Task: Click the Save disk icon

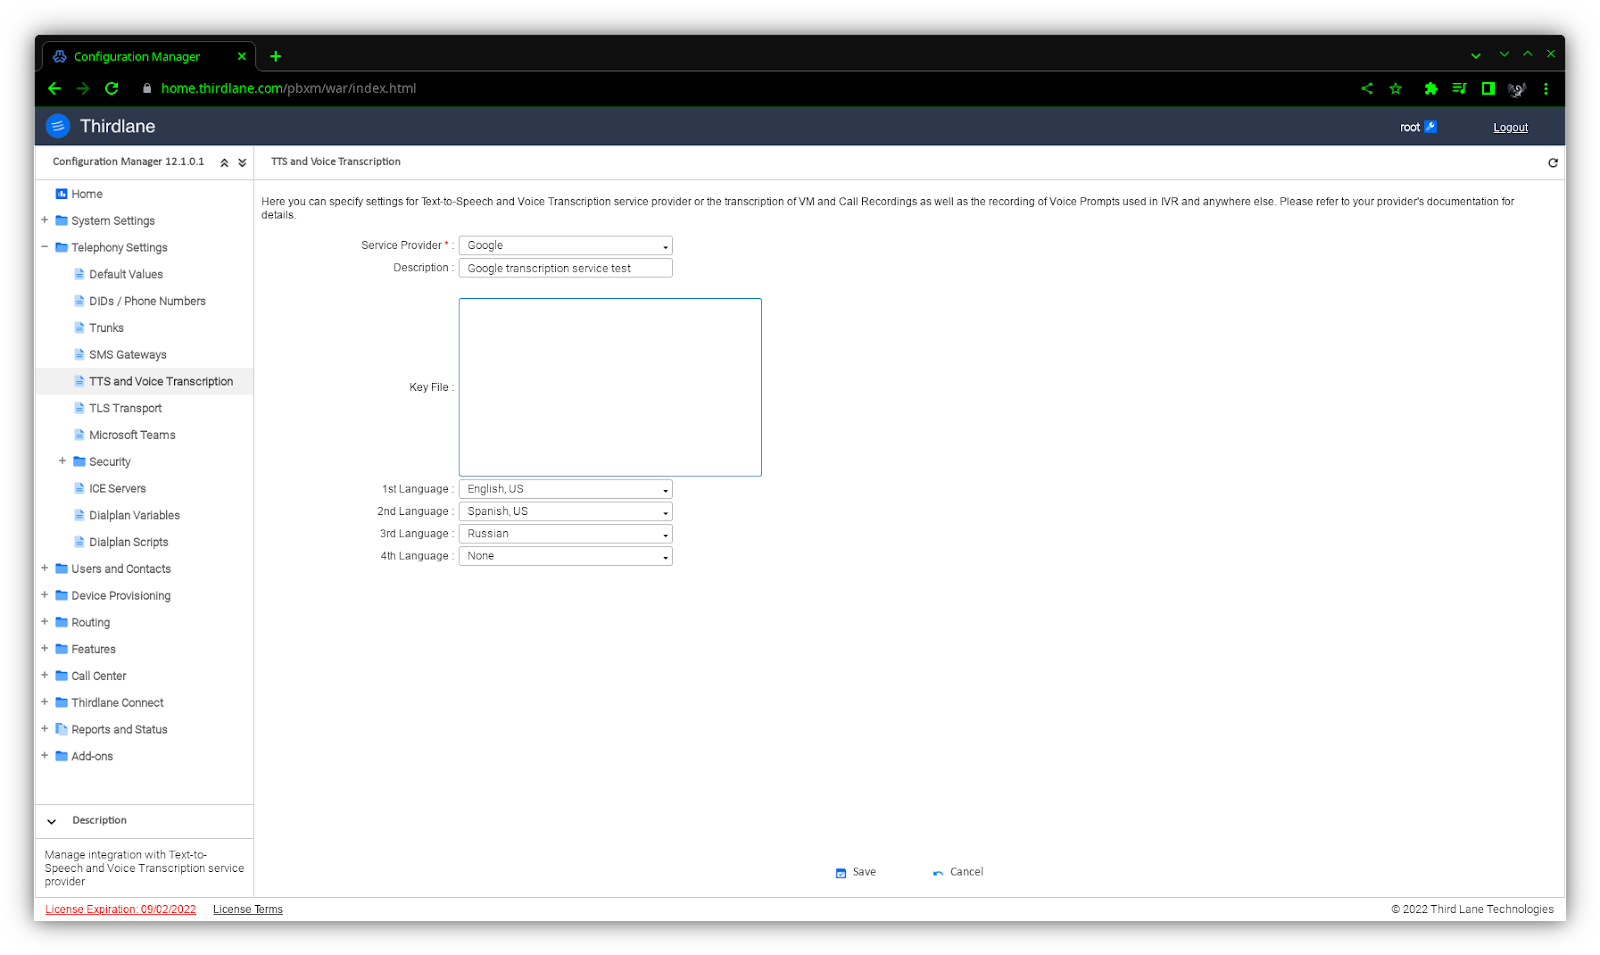Action: click(841, 873)
